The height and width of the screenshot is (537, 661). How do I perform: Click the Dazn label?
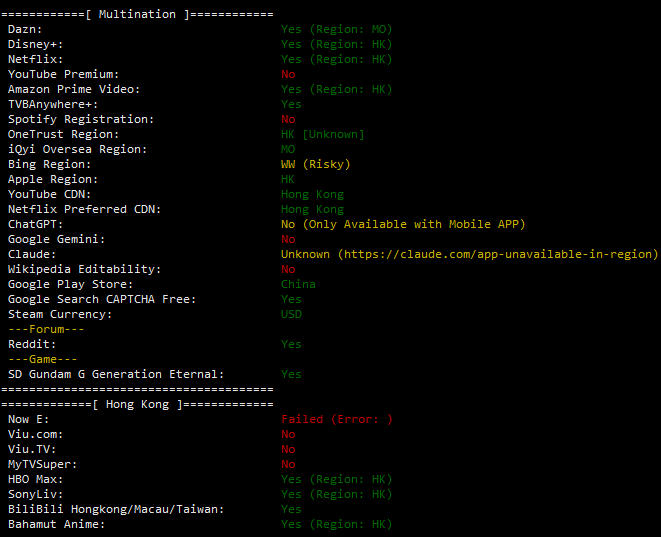click(x=25, y=29)
